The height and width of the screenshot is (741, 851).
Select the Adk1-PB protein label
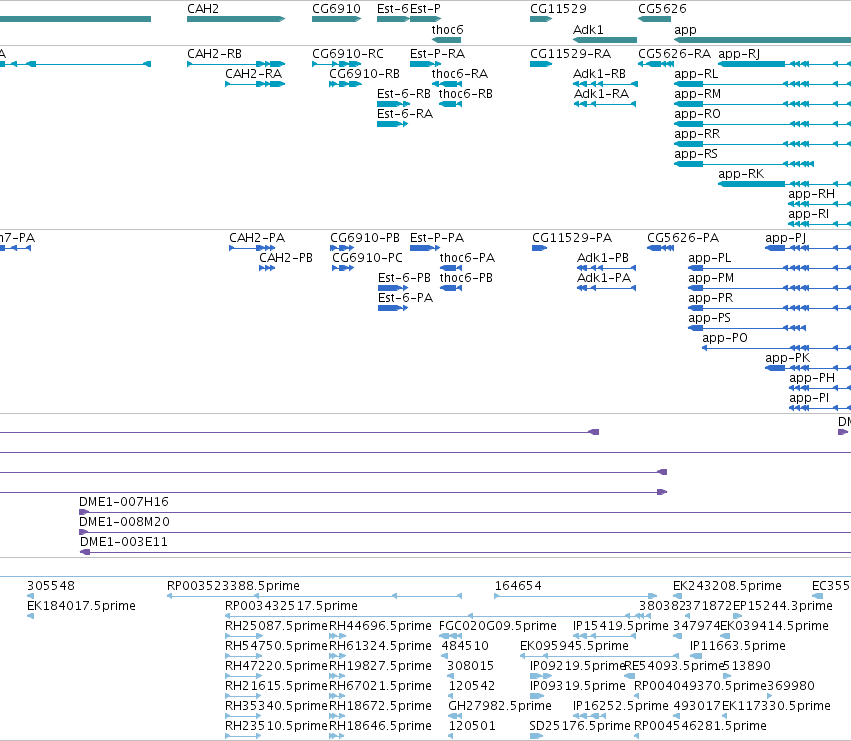603,258
